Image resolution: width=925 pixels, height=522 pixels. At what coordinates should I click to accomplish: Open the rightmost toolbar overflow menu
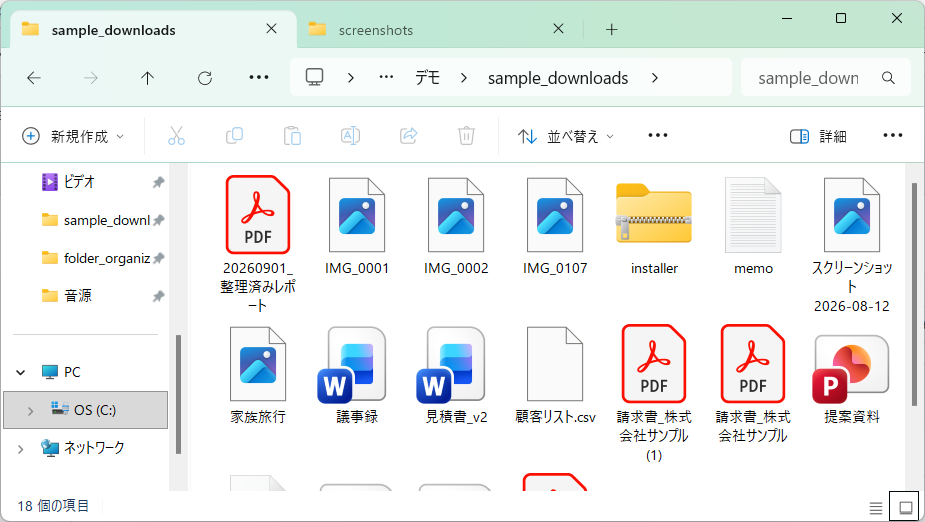(893, 136)
